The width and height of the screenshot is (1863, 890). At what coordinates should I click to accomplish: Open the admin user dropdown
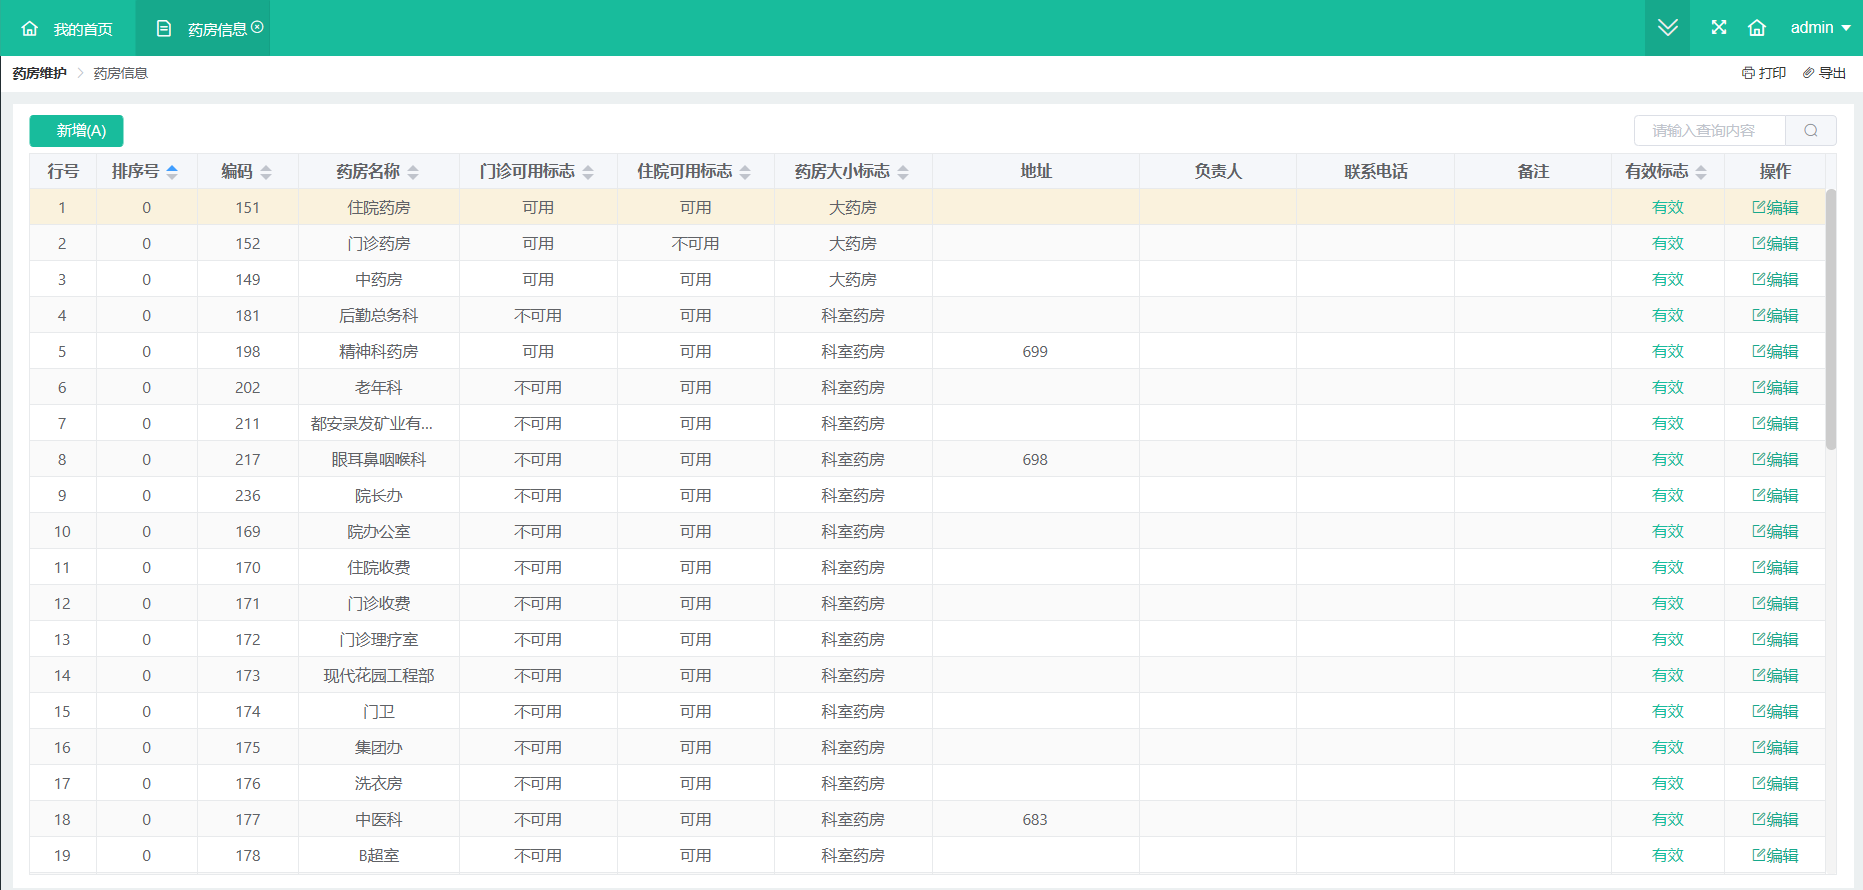pyautogui.click(x=1820, y=28)
